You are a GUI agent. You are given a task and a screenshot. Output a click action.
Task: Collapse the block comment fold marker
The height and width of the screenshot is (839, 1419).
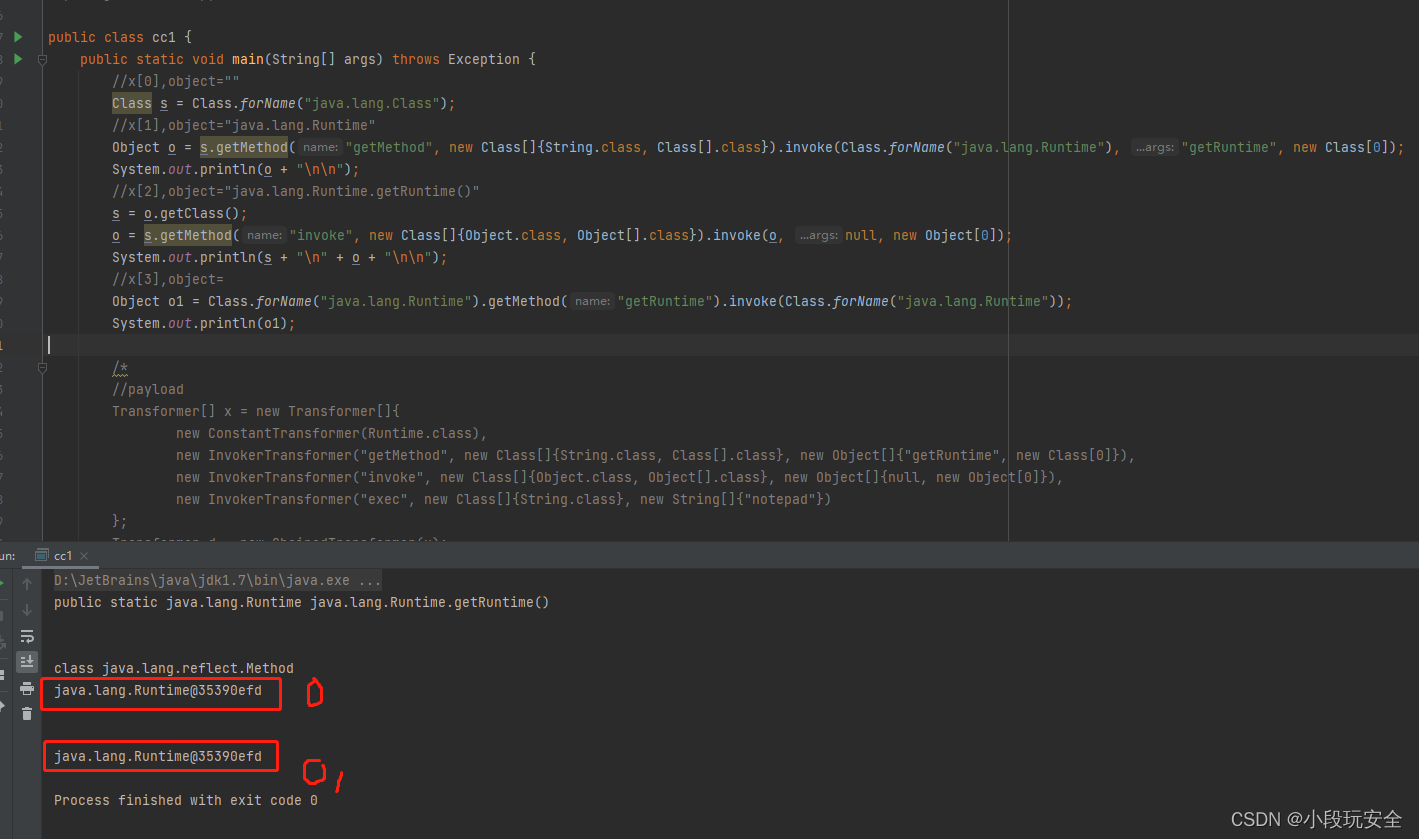pyautogui.click(x=42, y=367)
